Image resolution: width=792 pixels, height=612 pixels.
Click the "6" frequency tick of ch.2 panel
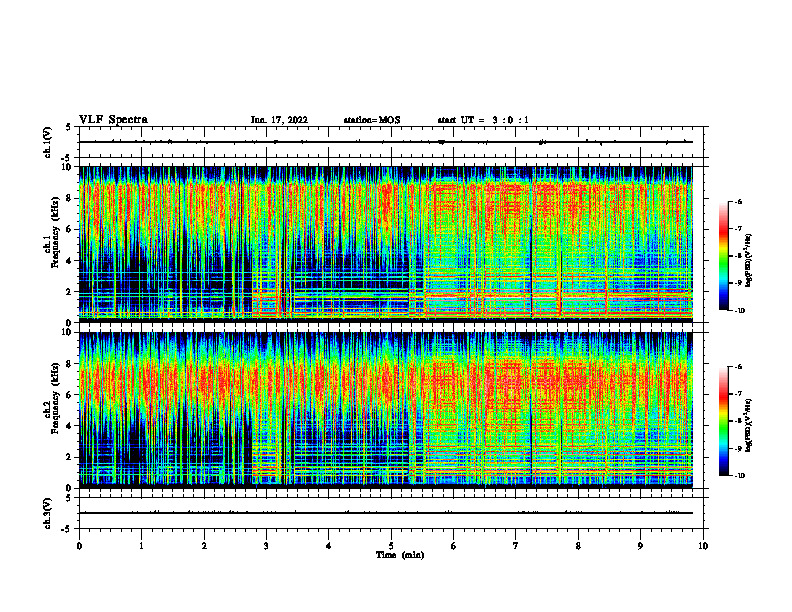point(69,395)
